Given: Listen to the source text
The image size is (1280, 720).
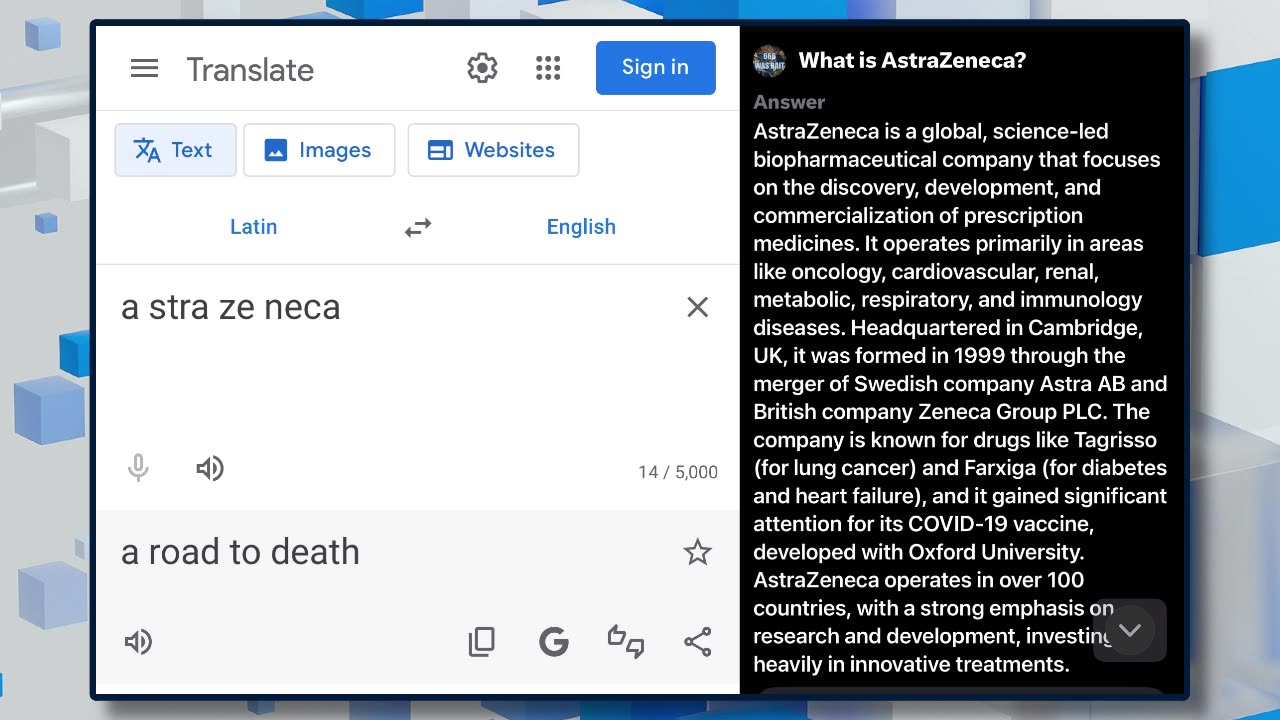Looking at the screenshot, I should (x=210, y=468).
